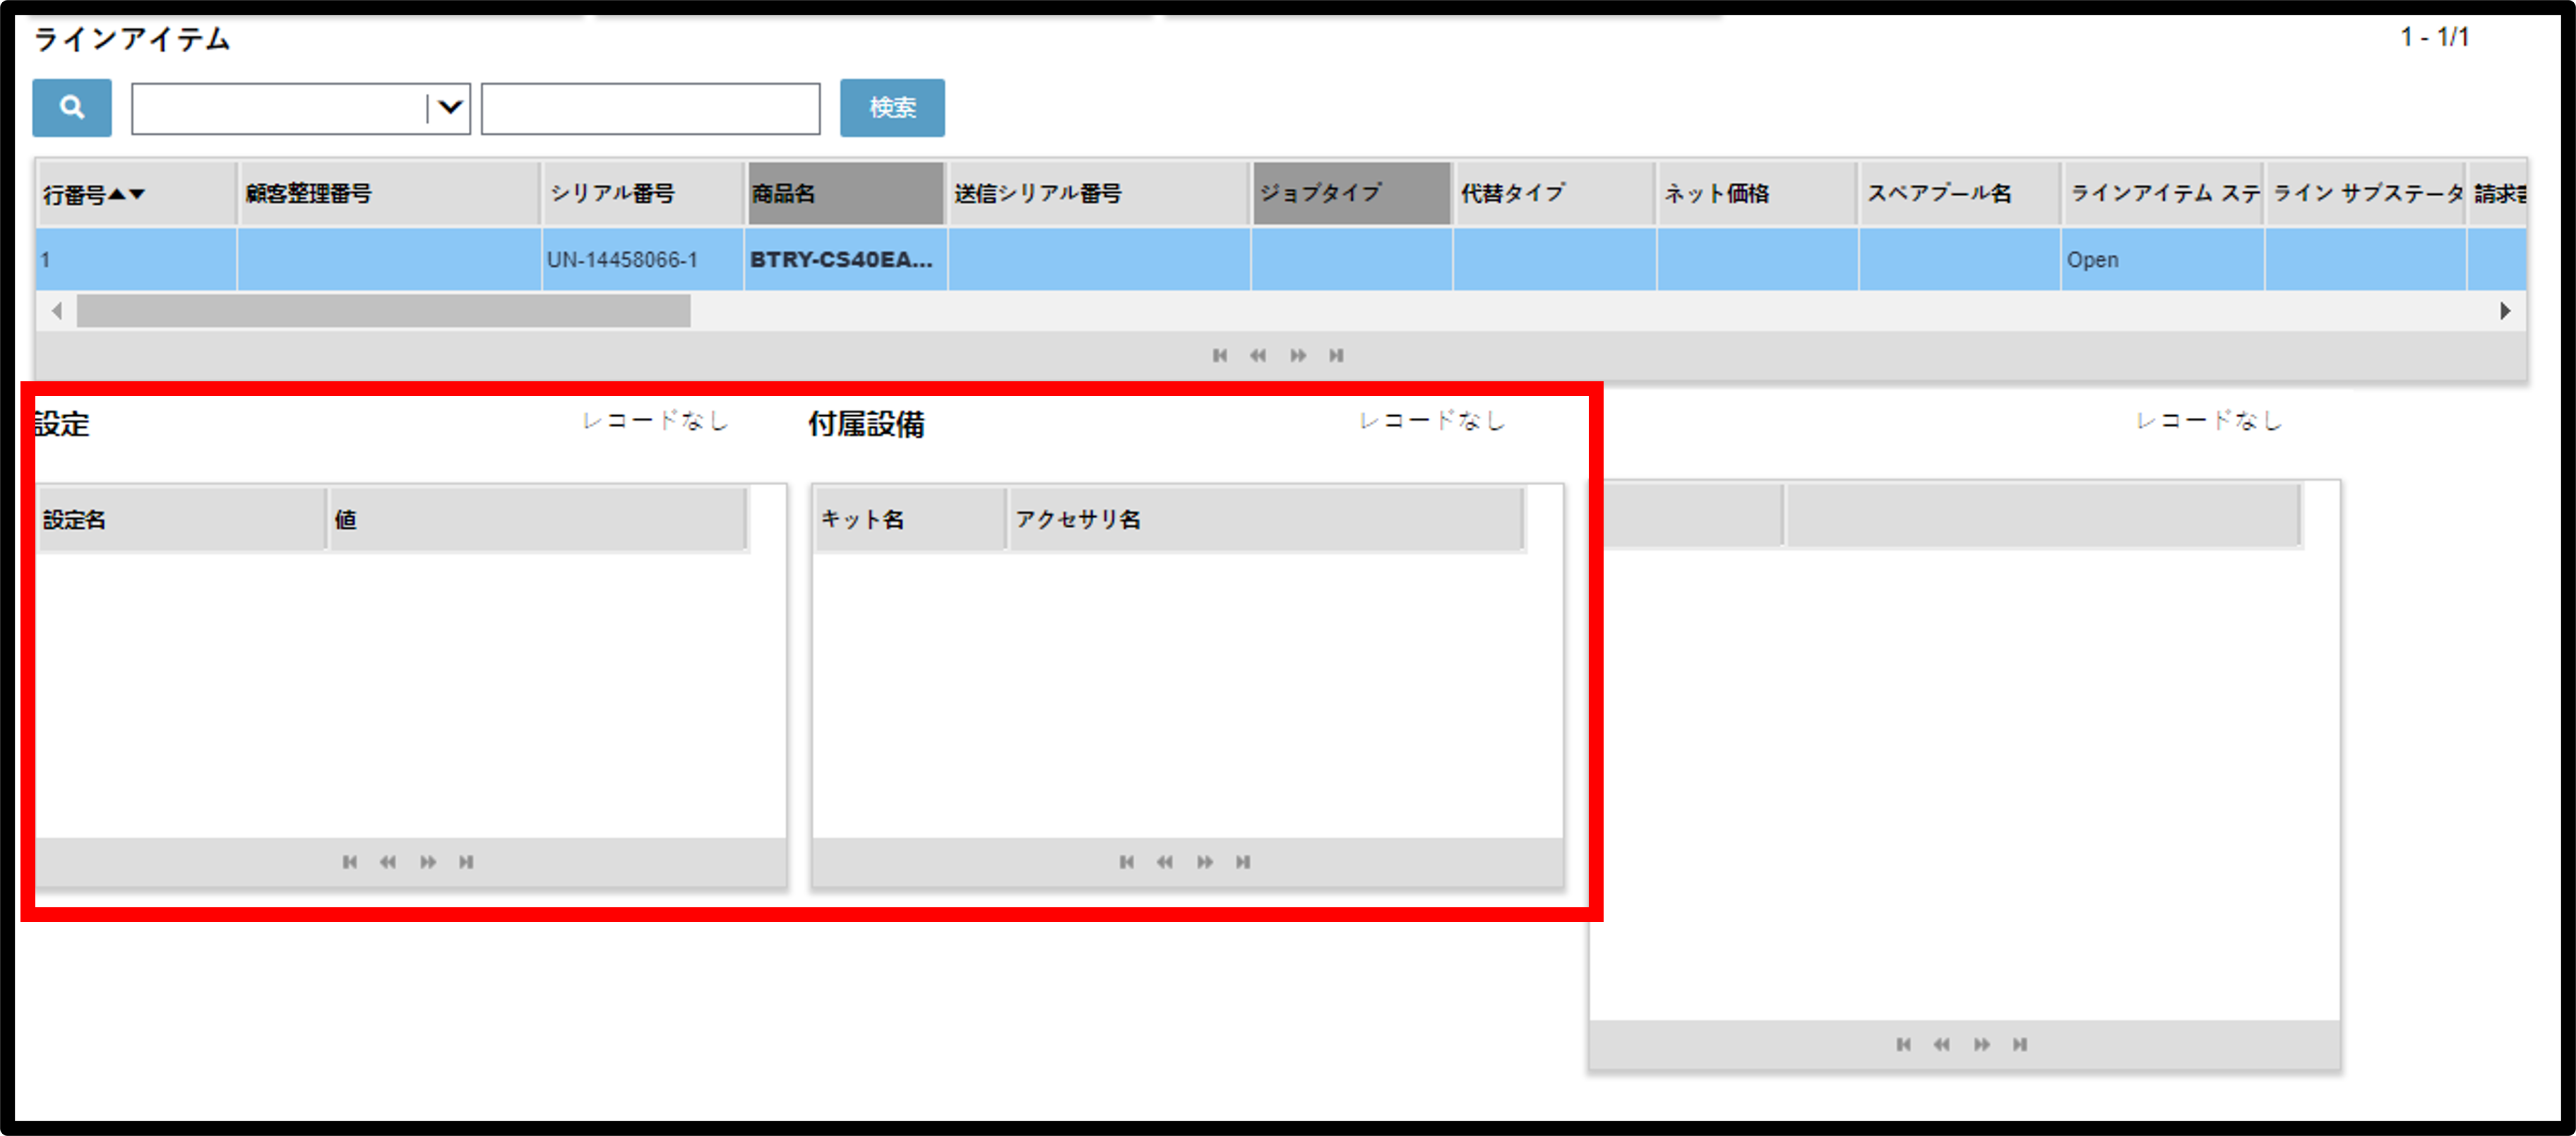Click scroll-left arrow of line items grid
2576x1136 pixels.
pos(57,311)
